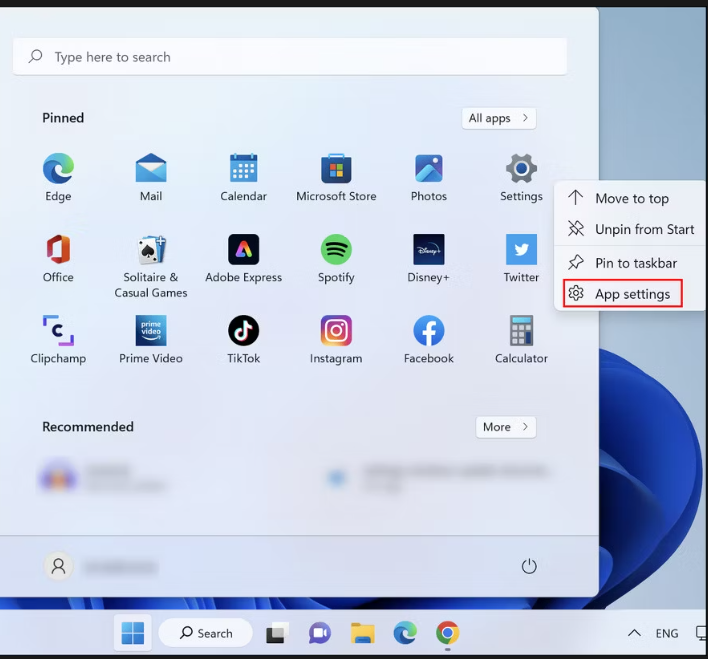
Task: Open the taskbar Search box
Action: (206, 633)
